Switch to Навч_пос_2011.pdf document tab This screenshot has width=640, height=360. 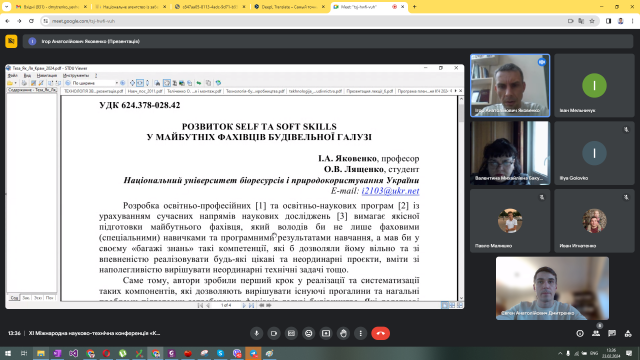point(145,91)
